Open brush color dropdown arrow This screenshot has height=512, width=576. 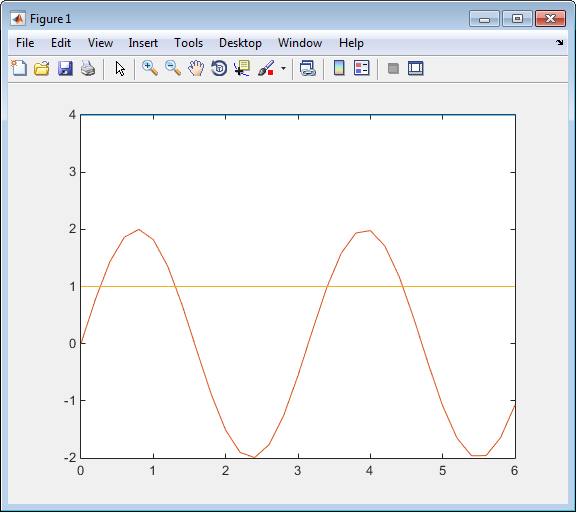[283, 68]
